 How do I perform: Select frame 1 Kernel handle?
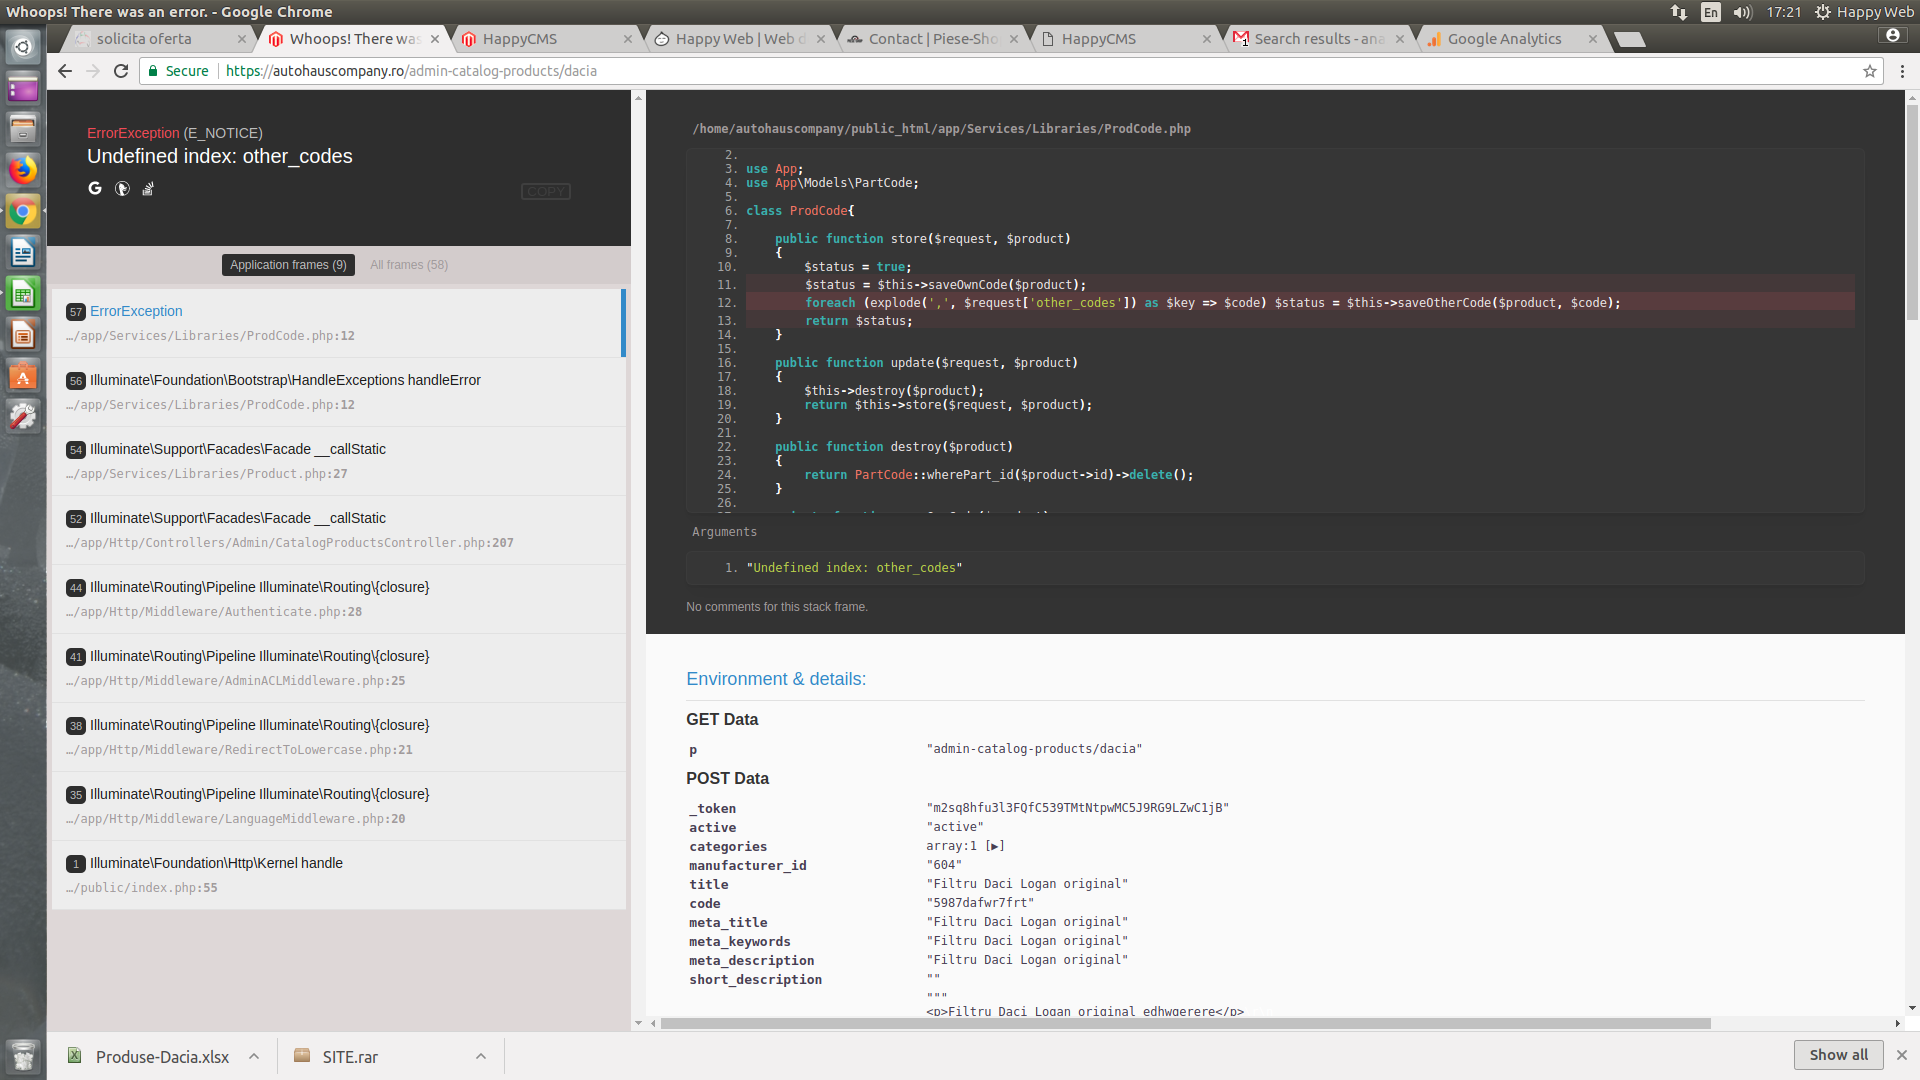(338, 875)
